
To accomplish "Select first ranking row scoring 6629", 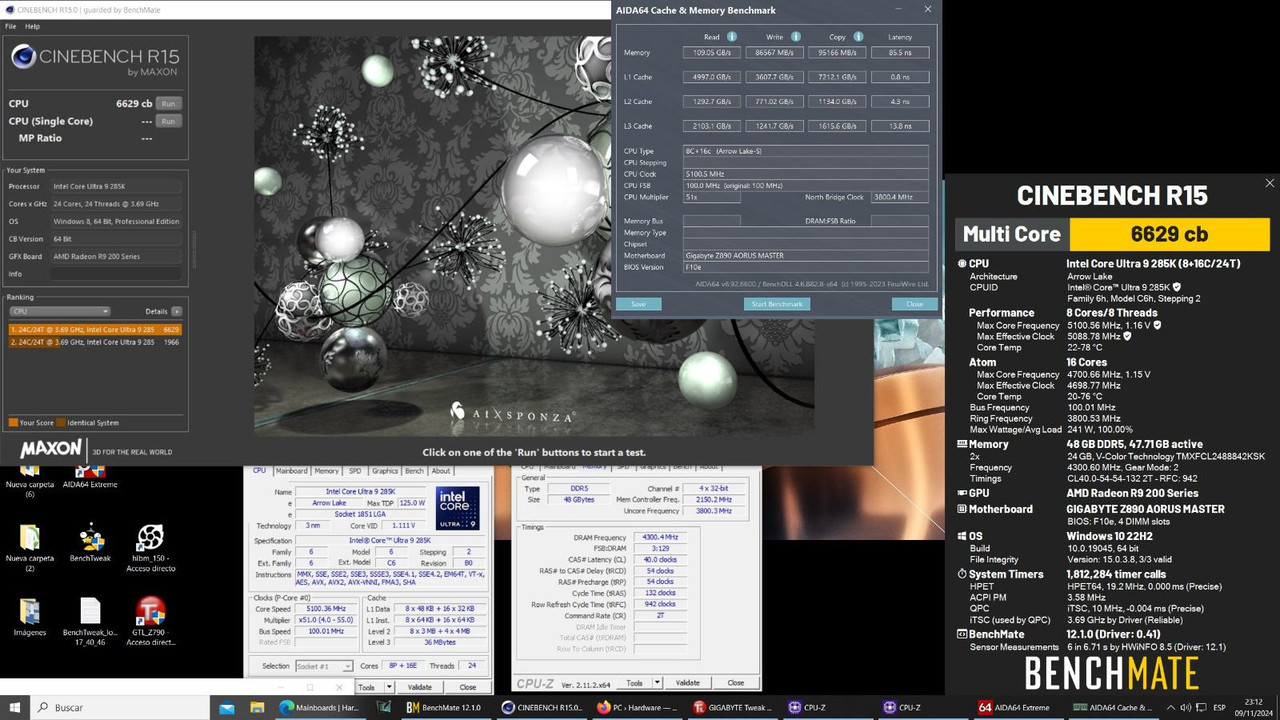I will [95, 329].
